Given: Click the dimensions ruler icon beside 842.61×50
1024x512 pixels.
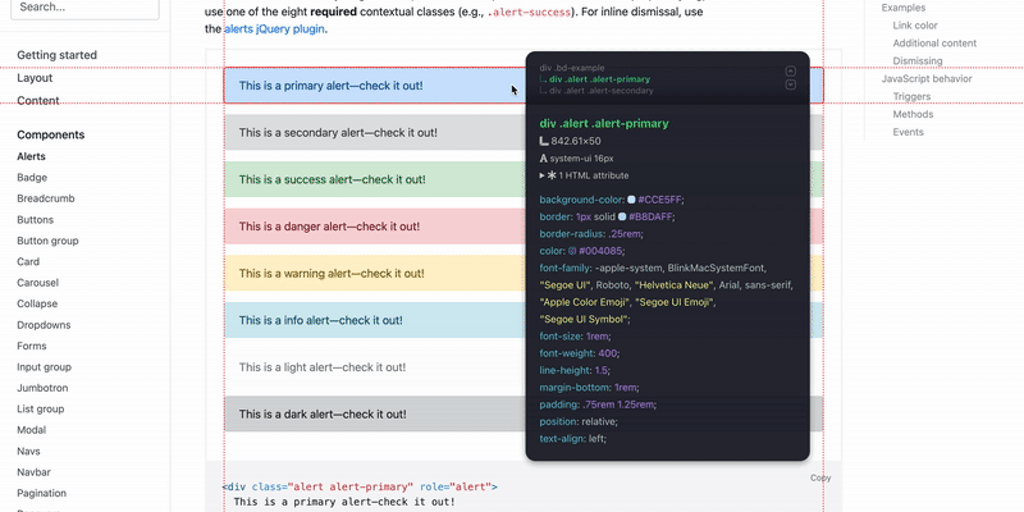Looking at the screenshot, I should tap(544, 141).
